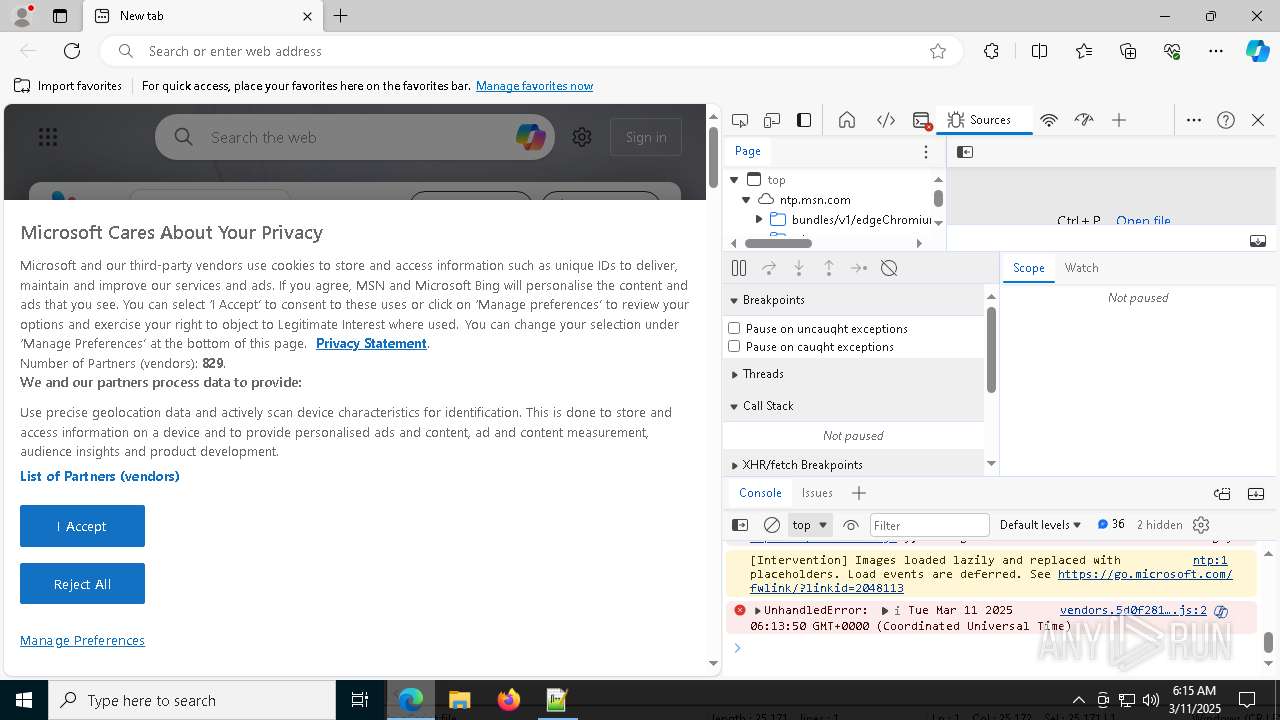Pause script execution
Image resolution: width=1280 pixels, height=720 pixels.
click(x=739, y=268)
